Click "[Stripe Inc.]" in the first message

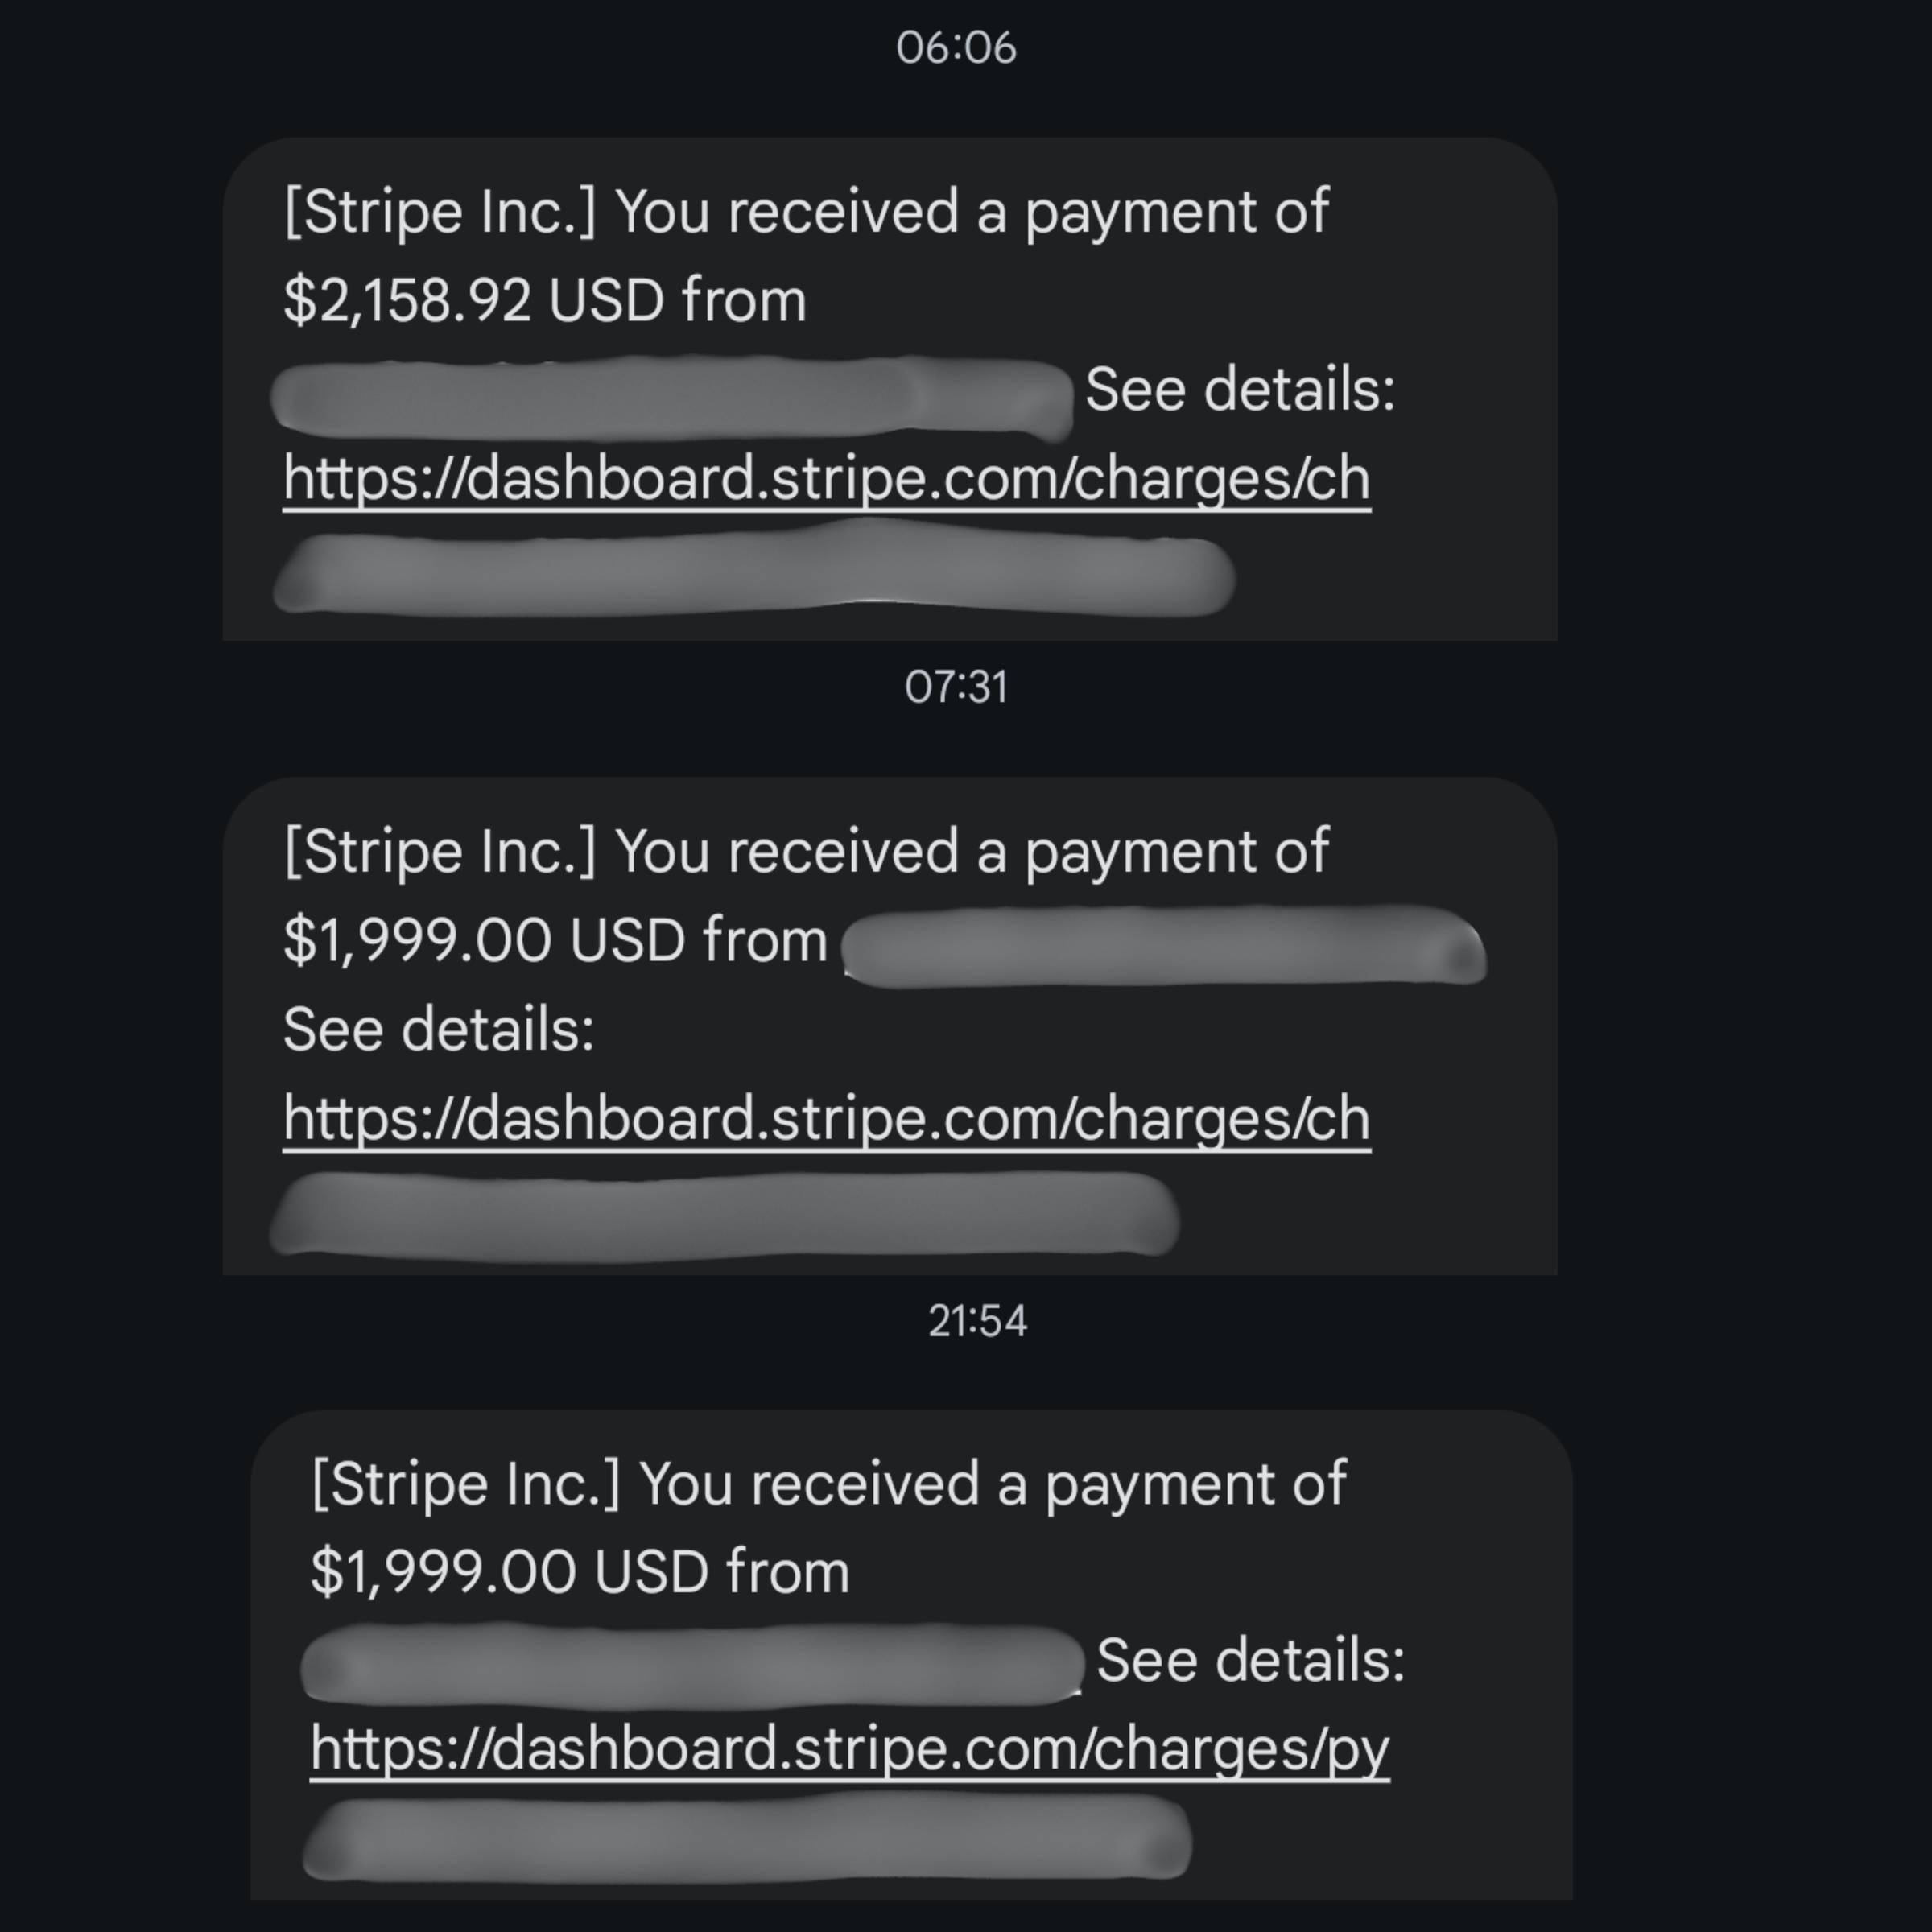tap(439, 212)
